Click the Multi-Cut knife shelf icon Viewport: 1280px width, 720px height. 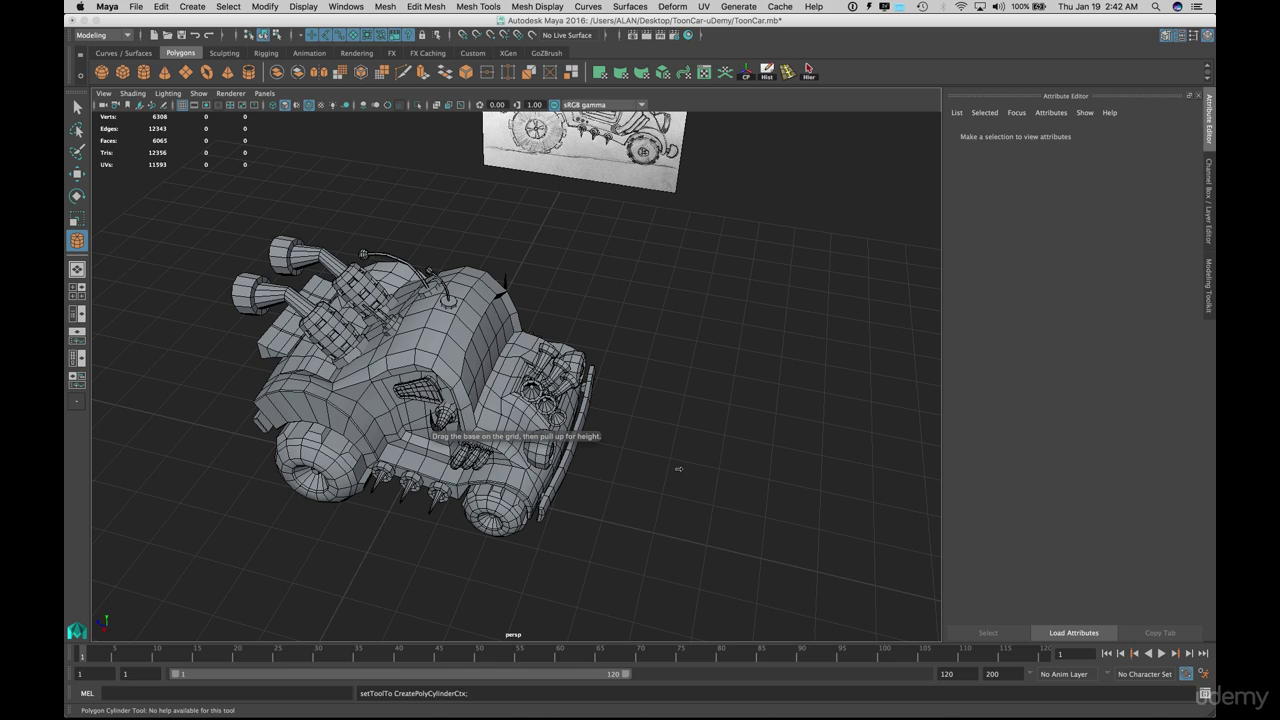402,72
